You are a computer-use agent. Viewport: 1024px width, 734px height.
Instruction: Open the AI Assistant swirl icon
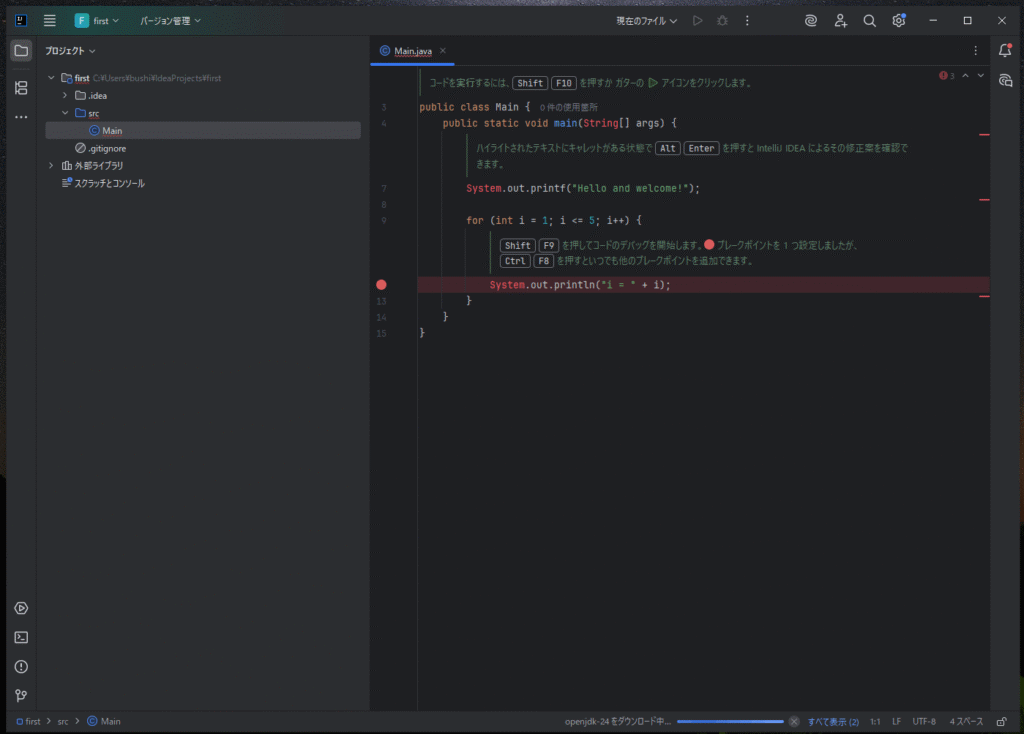tap(810, 21)
